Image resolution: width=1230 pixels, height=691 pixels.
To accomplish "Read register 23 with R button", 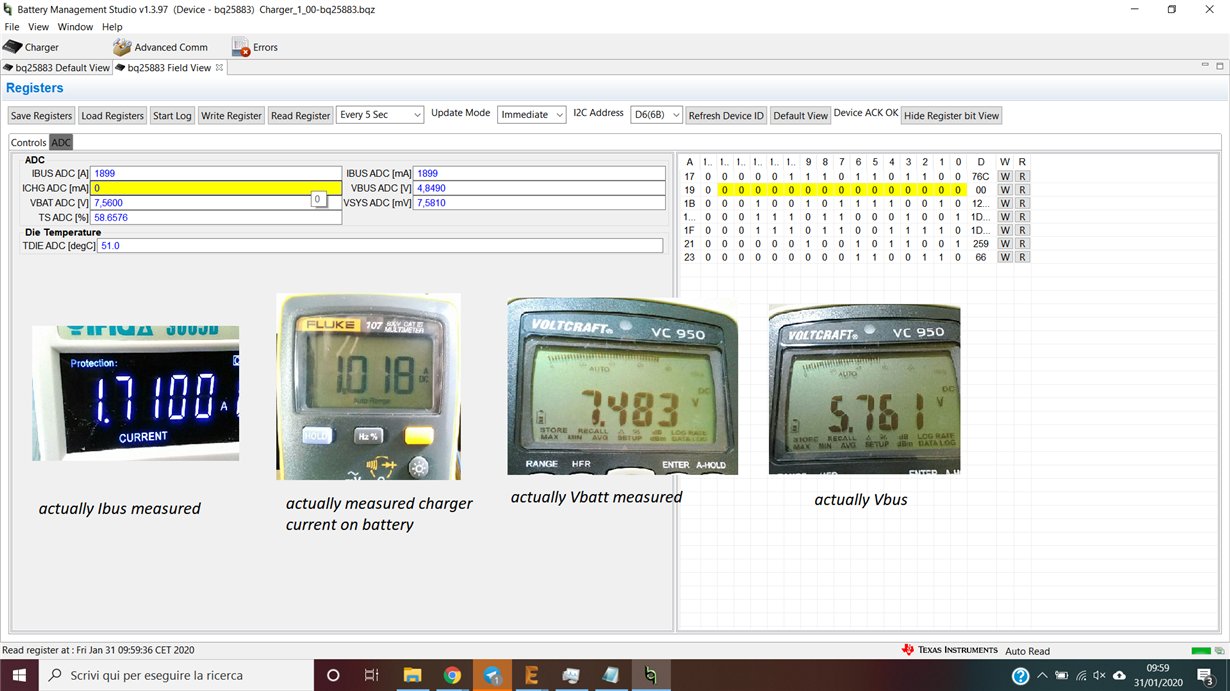I will [x=1022, y=257].
